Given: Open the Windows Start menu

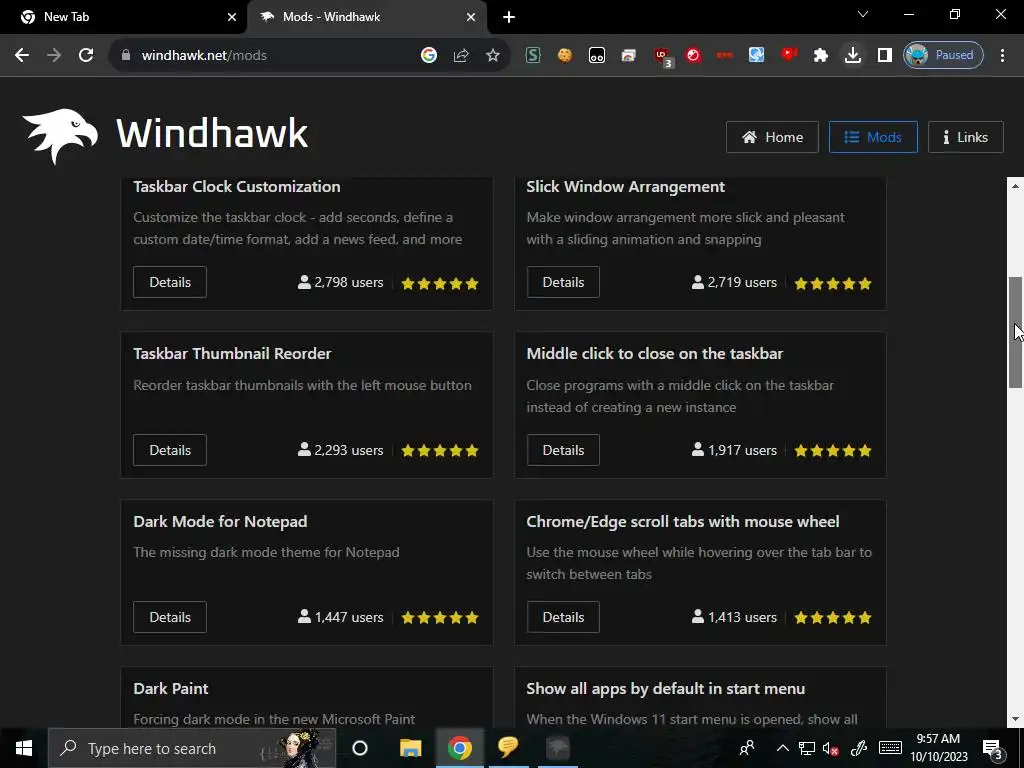Looking at the screenshot, I should 24,748.
